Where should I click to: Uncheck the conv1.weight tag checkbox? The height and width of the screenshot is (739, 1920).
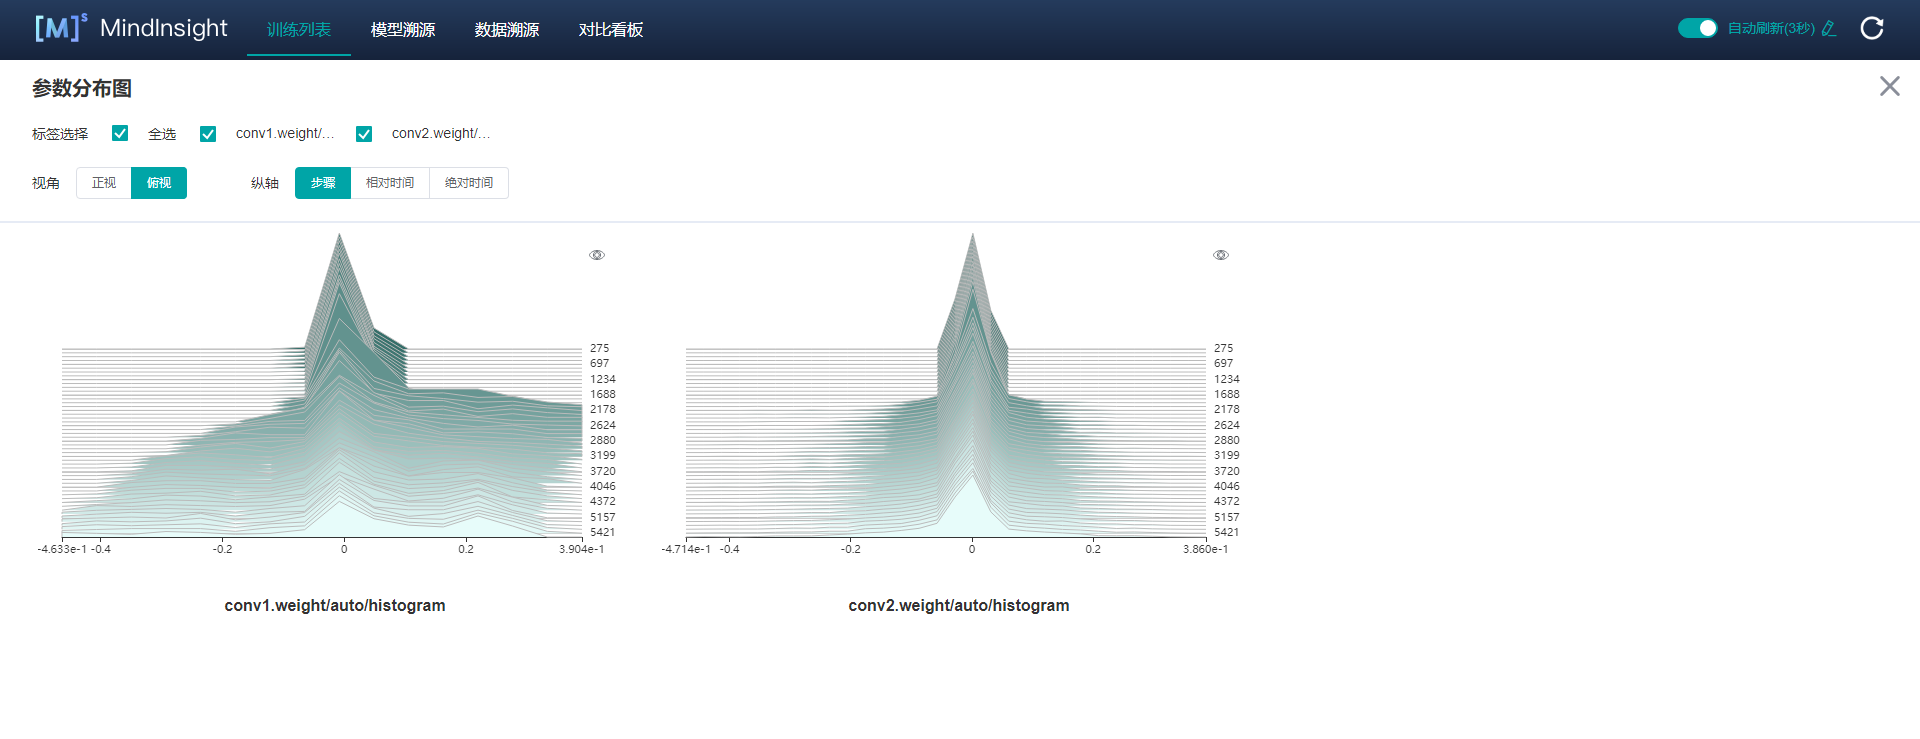pos(208,133)
